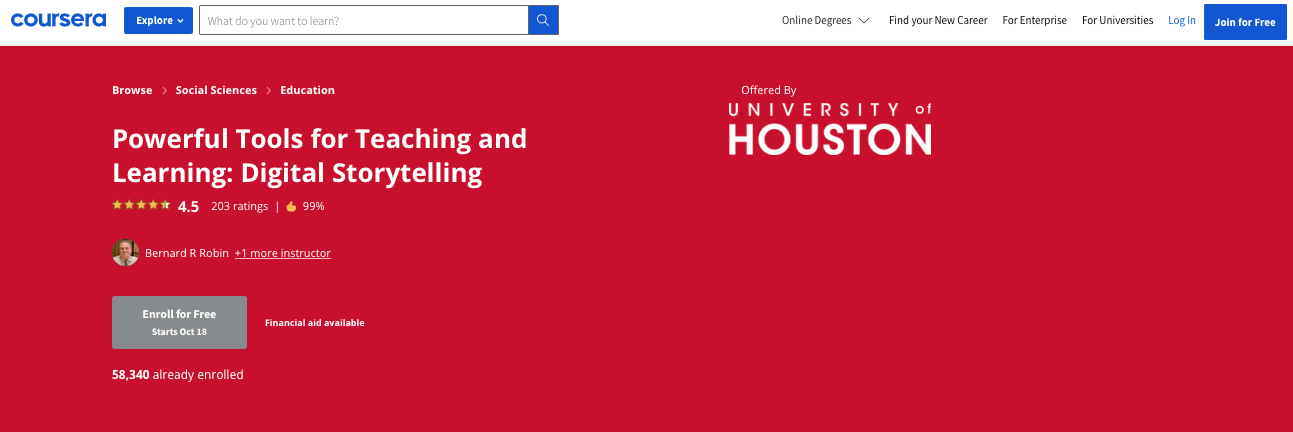The image size is (1293, 432).
Task: Click the magnifier search button
Action: (x=543, y=20)
